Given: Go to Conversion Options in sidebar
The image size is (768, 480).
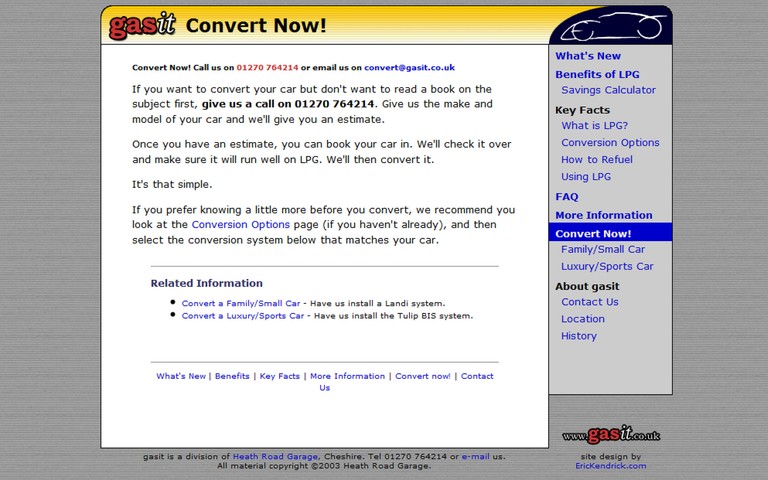Looking at the screenshot, I should coord(610,143).
